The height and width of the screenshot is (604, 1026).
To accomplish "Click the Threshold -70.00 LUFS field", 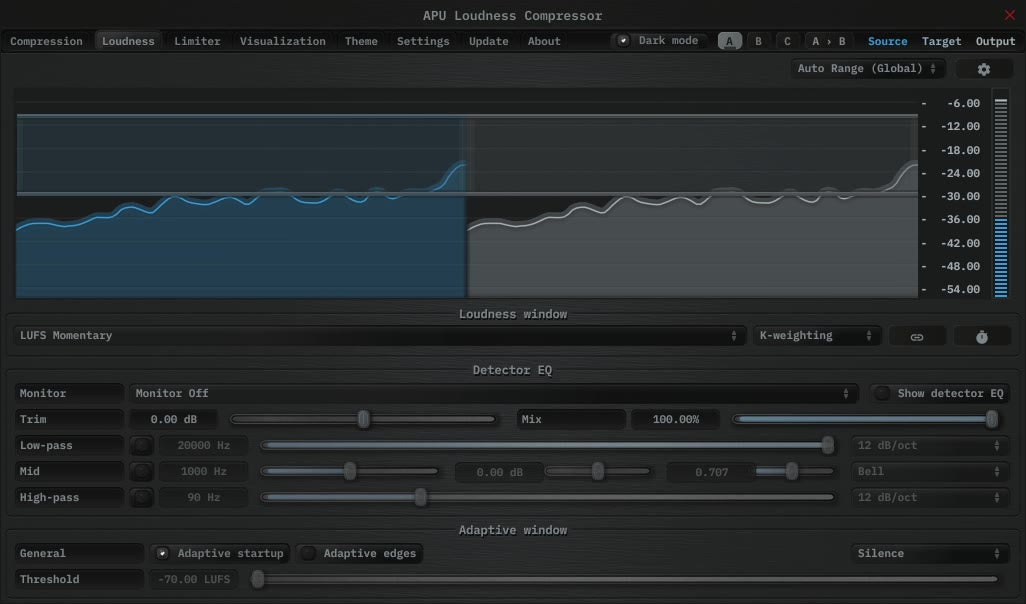I will pos(194,580).
